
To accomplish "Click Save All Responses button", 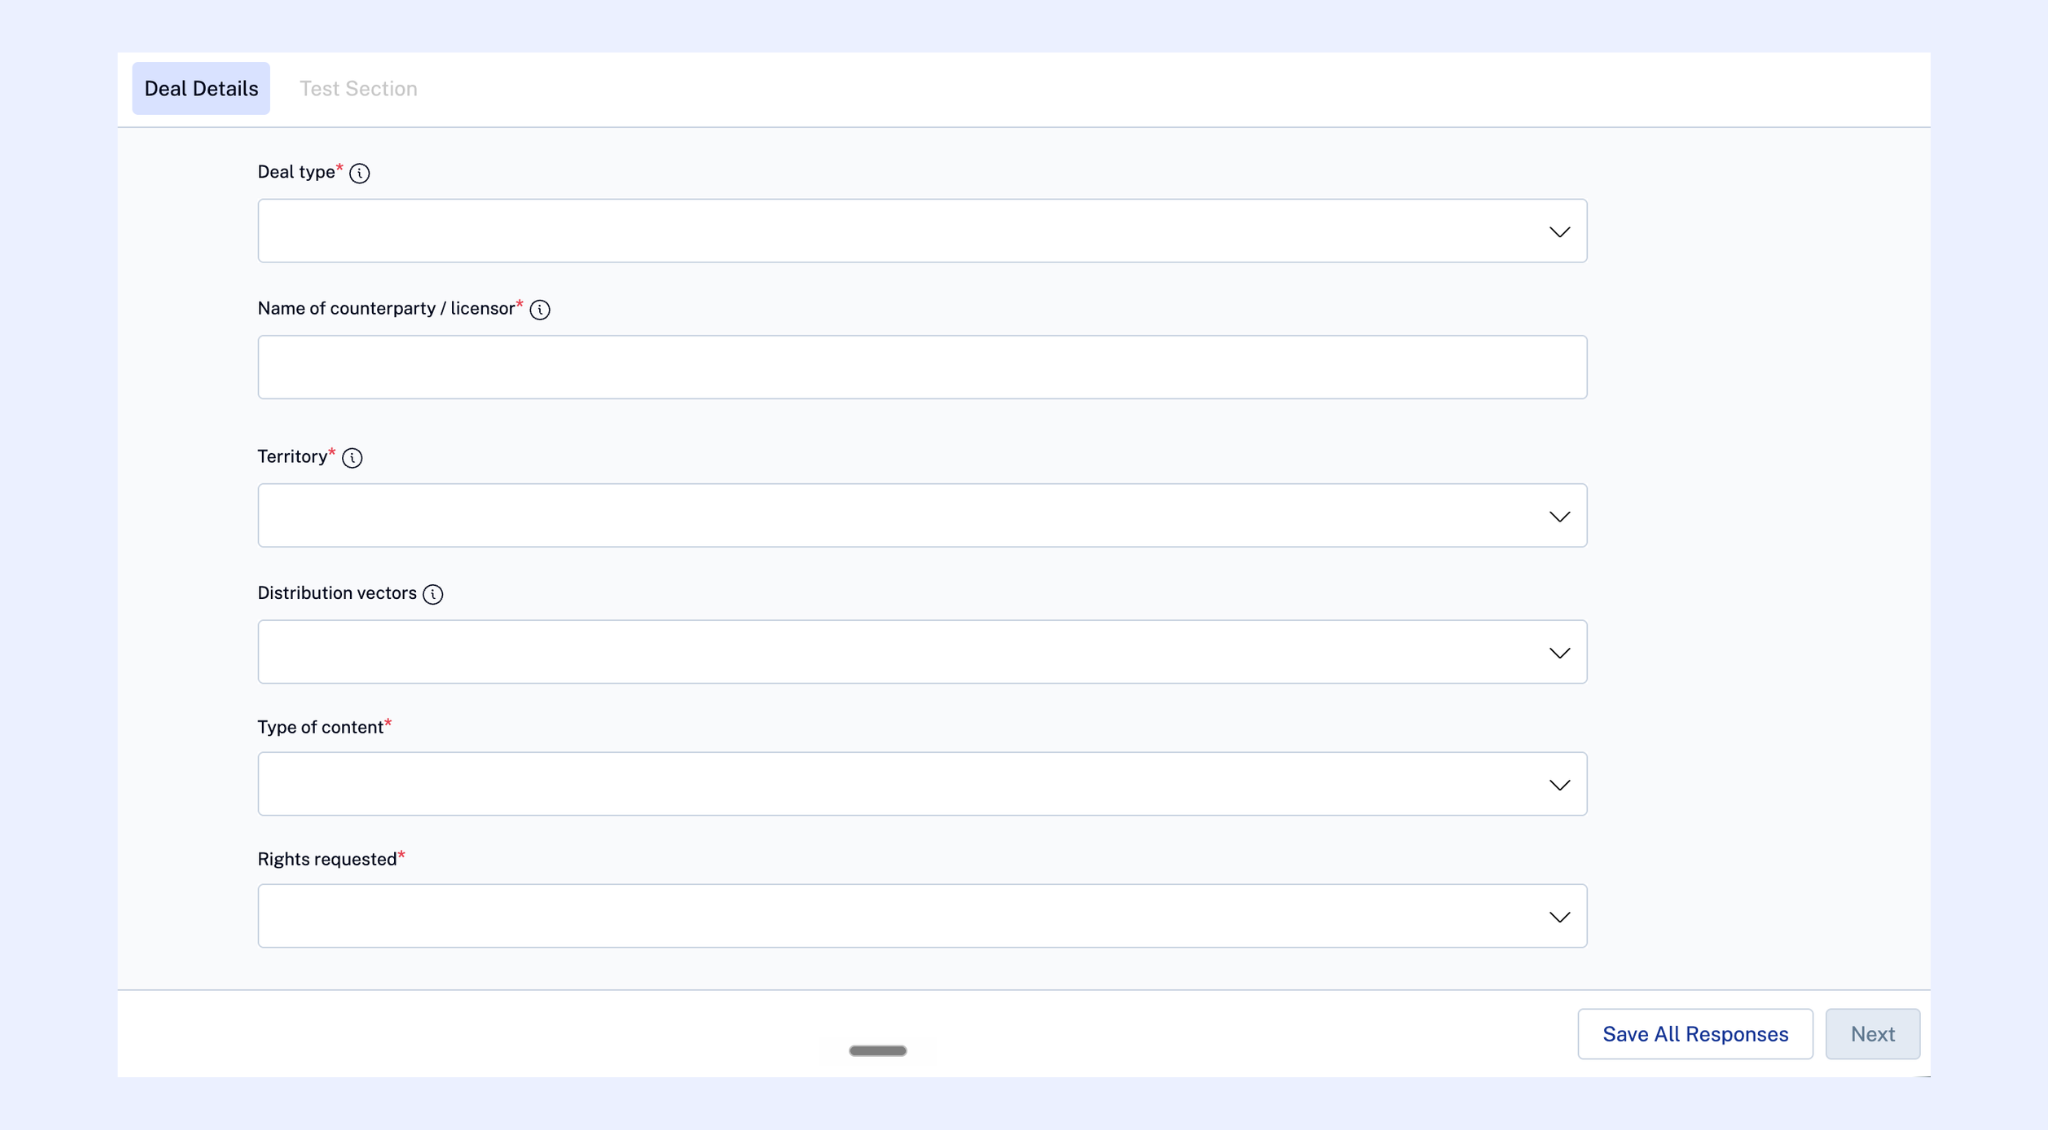I will (1695, 1034).
